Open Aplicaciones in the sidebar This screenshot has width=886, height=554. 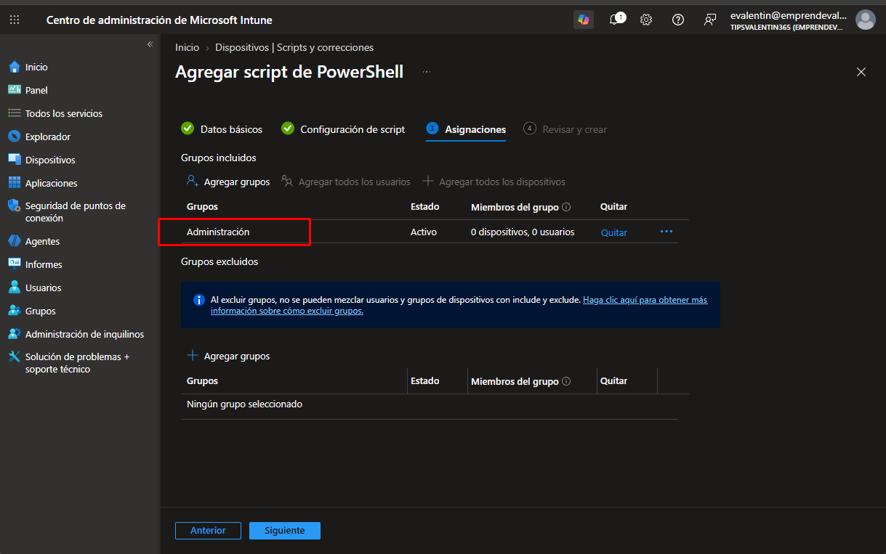pos(51,183)
